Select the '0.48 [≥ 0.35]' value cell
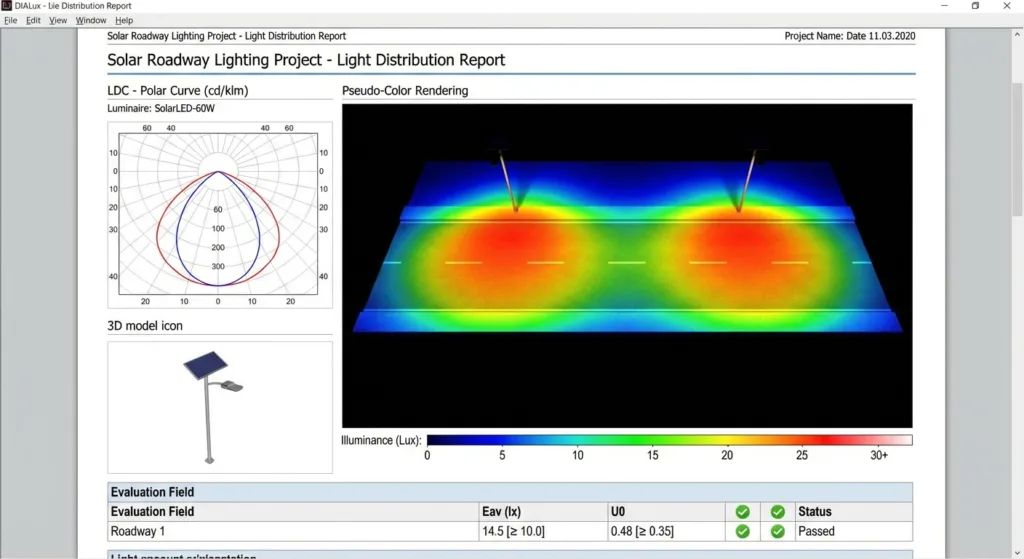Screen dimensions: 1024x559 click(666, 532)
